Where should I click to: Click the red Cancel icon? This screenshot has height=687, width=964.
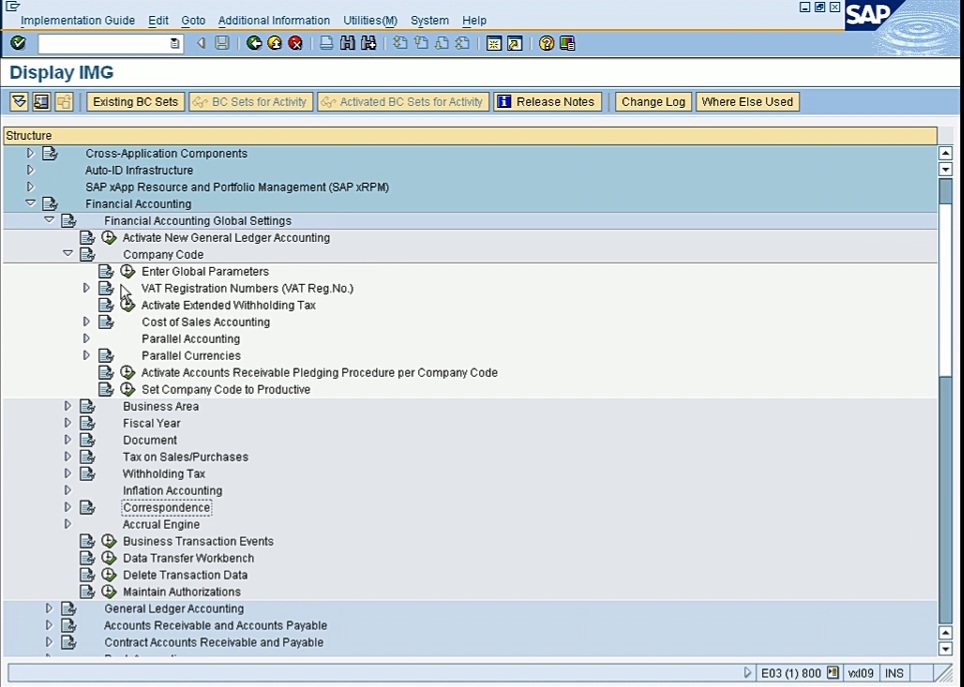point(296,43)
